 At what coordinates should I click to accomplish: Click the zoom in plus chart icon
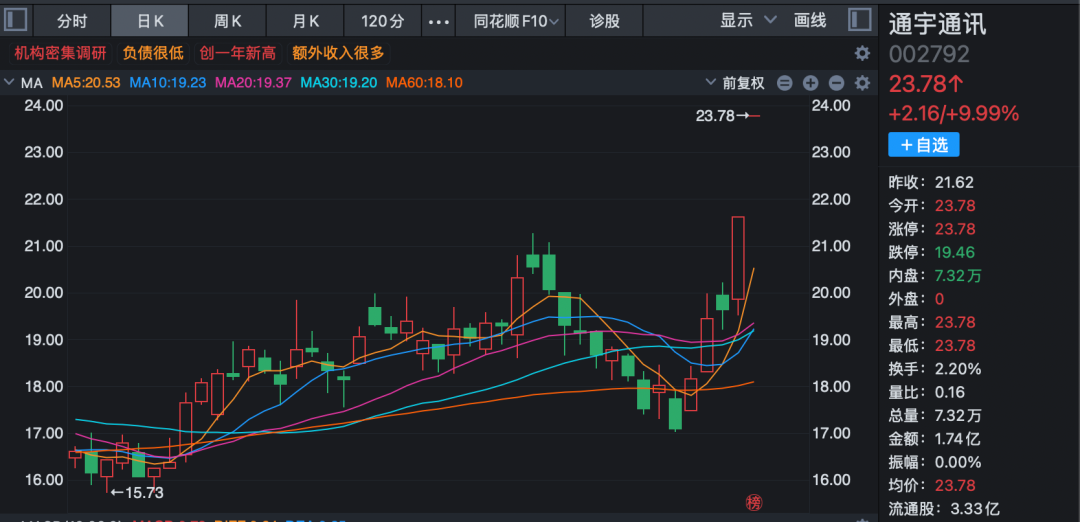point(810,83)
